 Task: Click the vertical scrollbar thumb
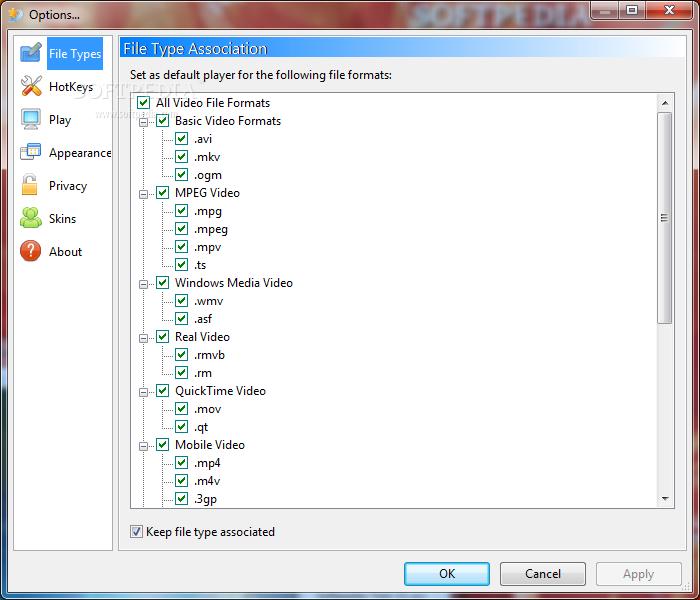coord(665,218)
